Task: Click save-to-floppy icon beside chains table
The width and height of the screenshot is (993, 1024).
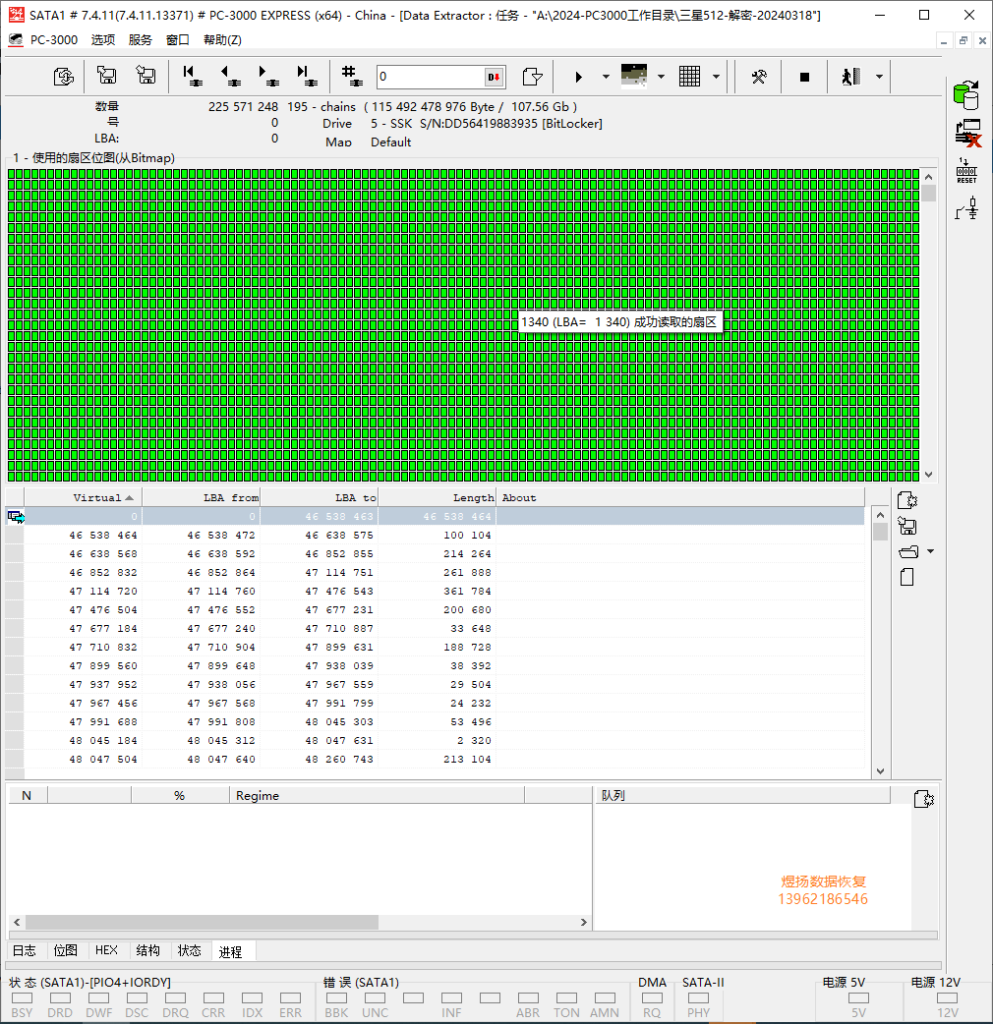Action: [907, 526]
